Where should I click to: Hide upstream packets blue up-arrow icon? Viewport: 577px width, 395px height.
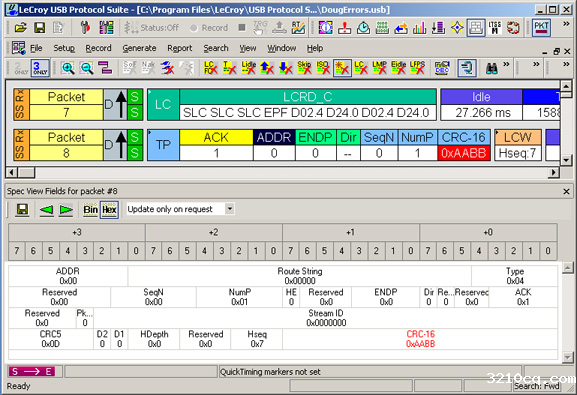coord(267,68)
